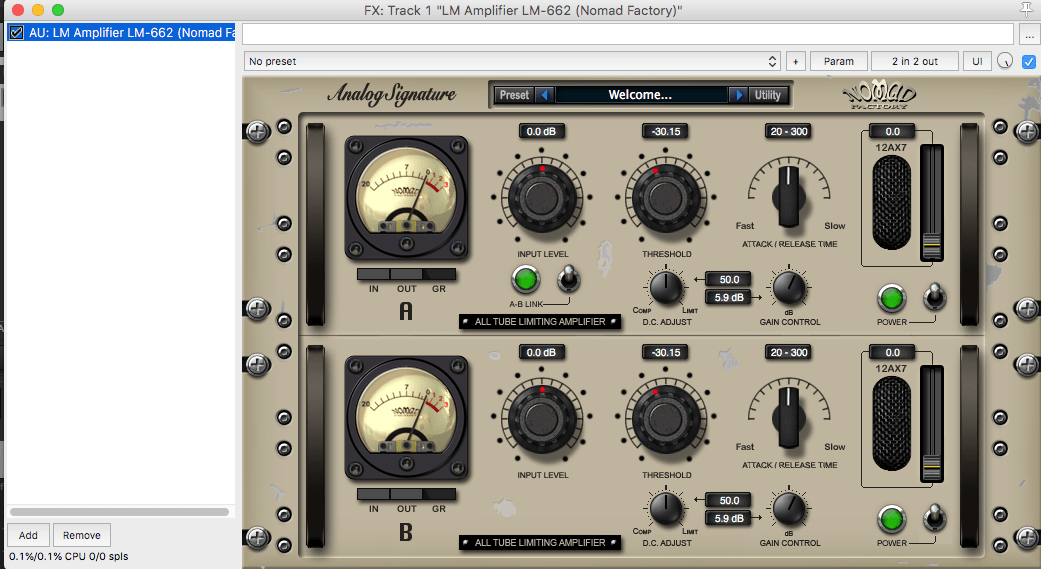Toggle the A-B Link green light
1041x569 pixels.
[524, 279]
